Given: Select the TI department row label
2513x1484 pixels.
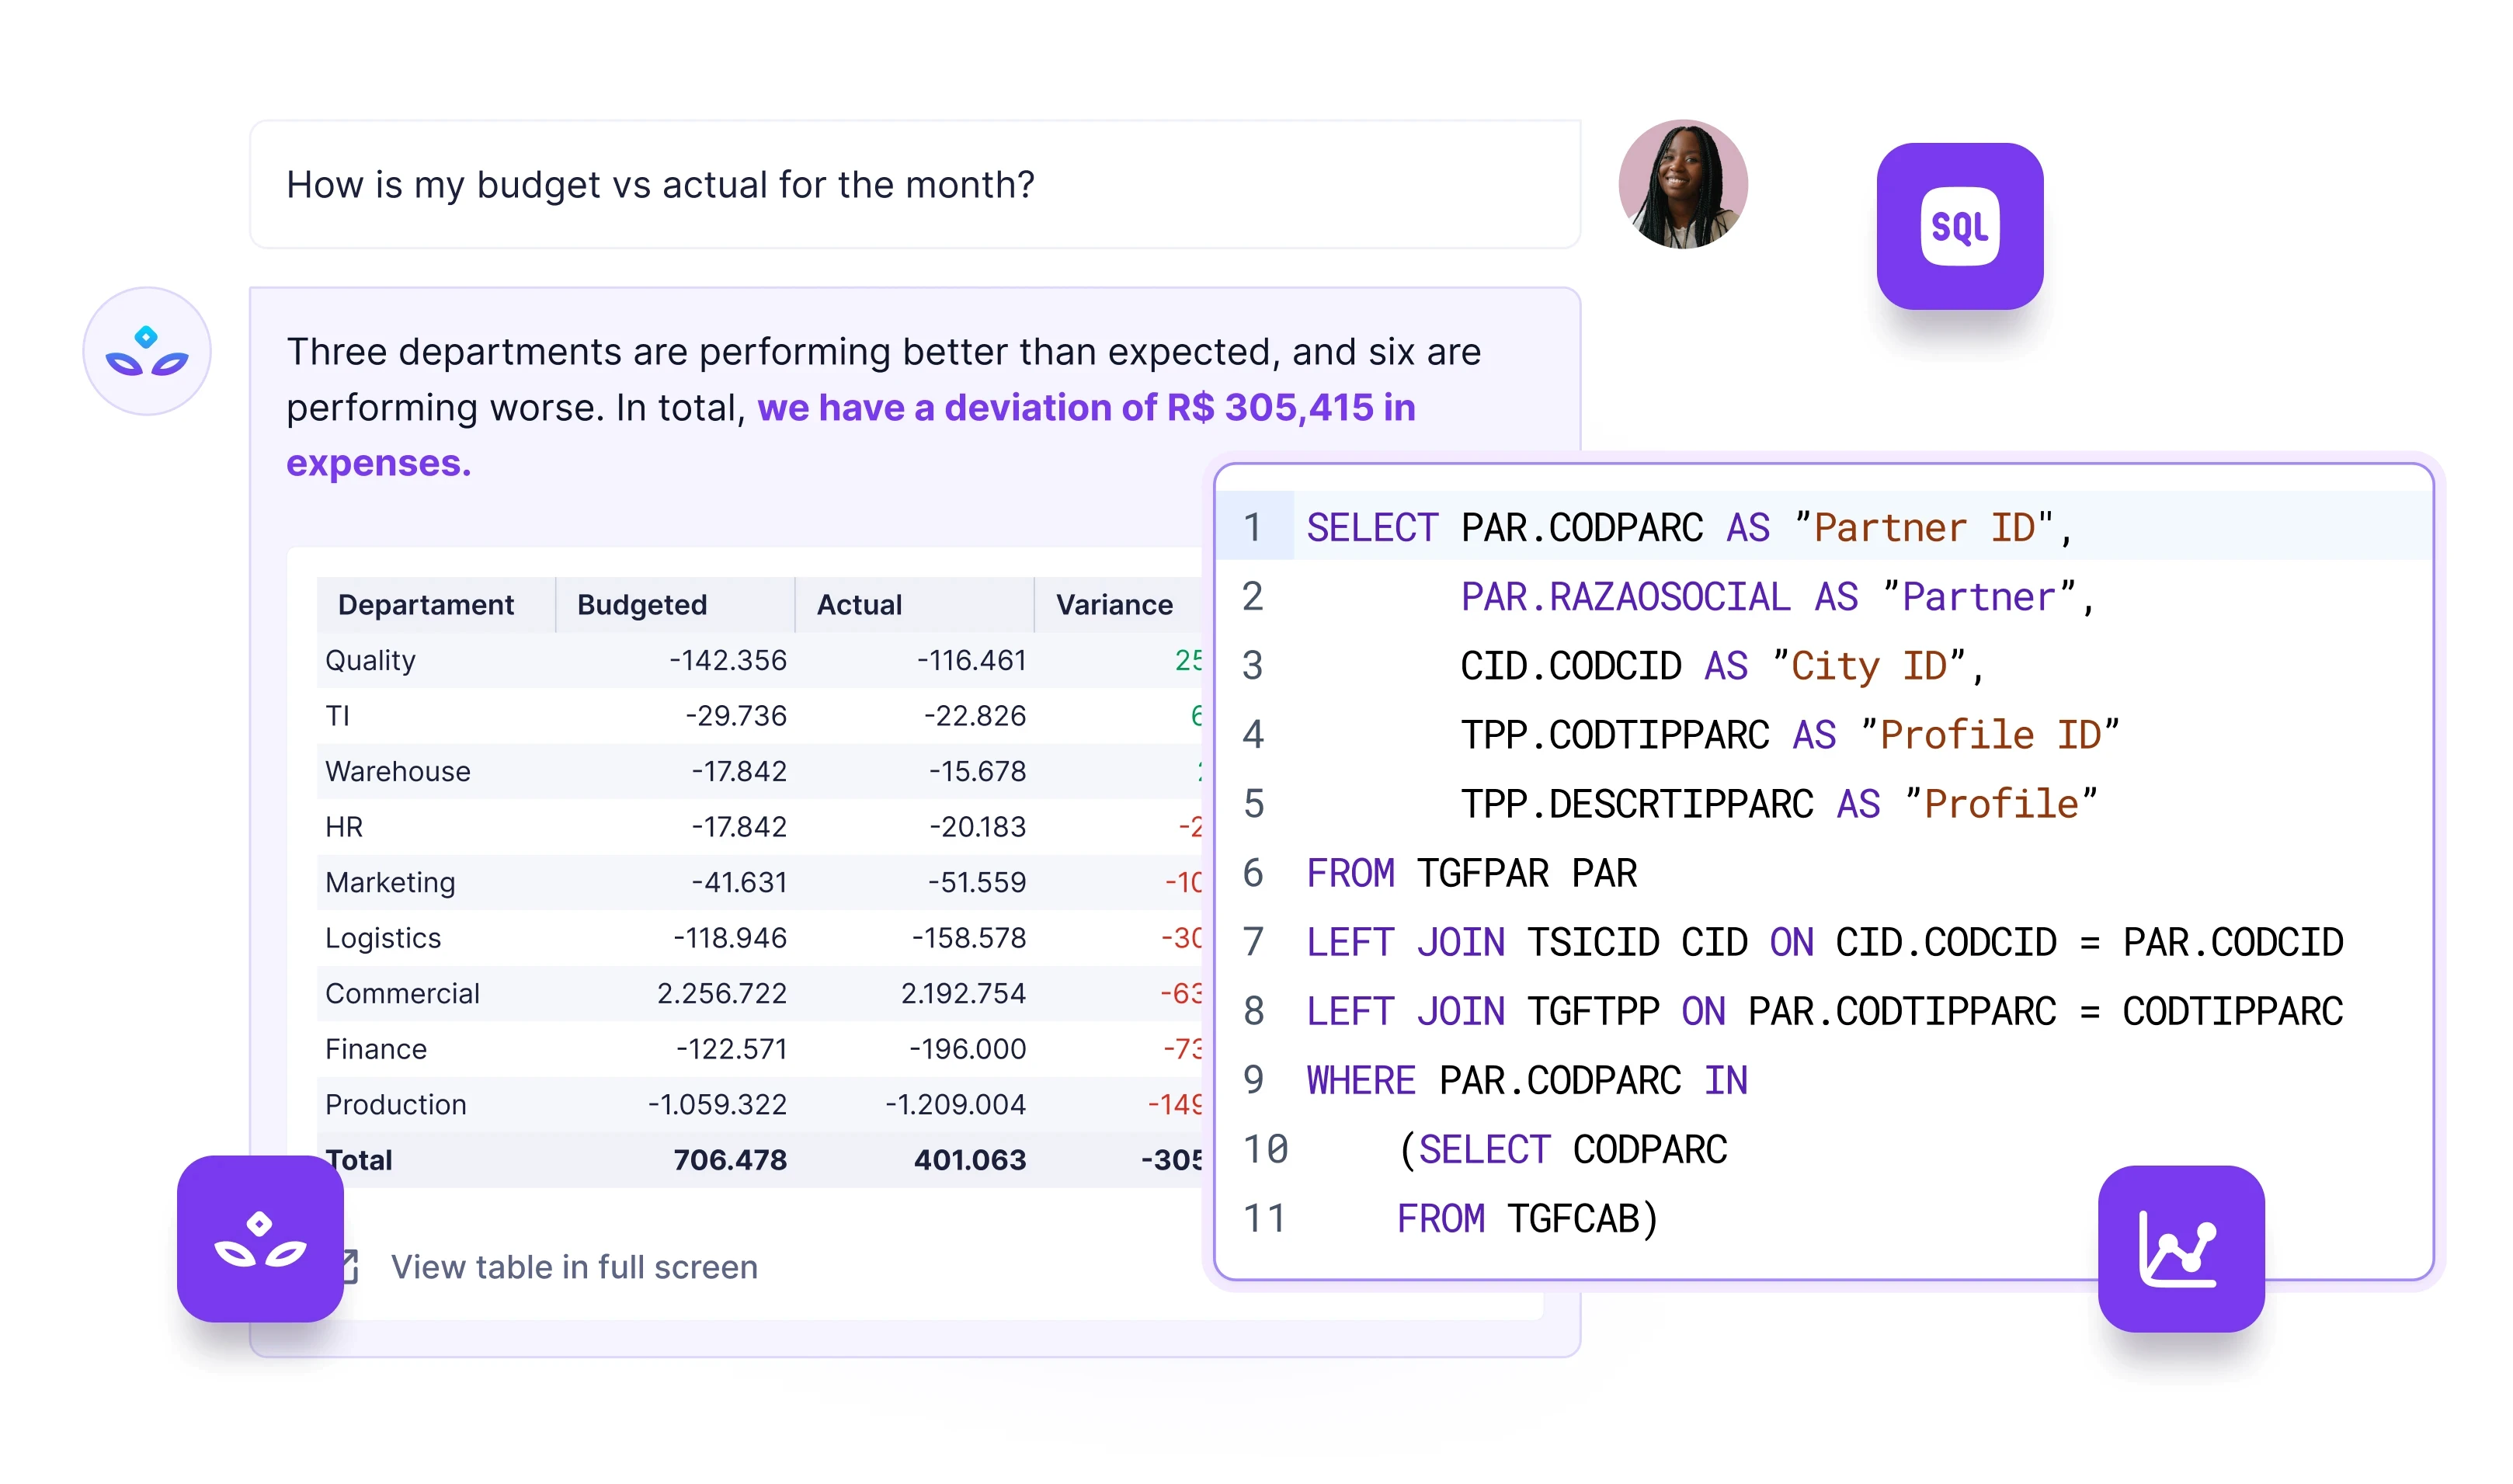Looking at the screenshot, I should [x=337, y=715].
